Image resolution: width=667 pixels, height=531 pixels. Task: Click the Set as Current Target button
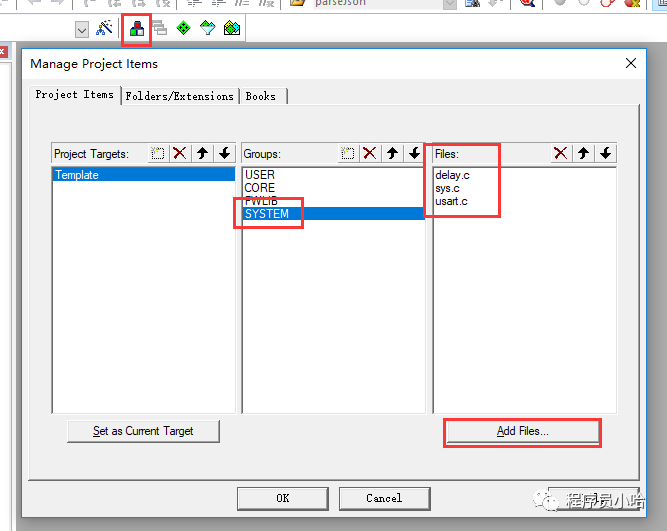pos(143,431)
